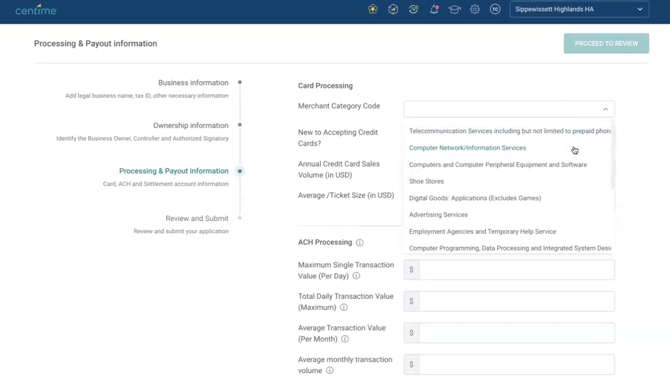Image resolution: width=670 pixels, height=383 pixels.
Task: Go to Ownership information step
Action: pos(191,125)
